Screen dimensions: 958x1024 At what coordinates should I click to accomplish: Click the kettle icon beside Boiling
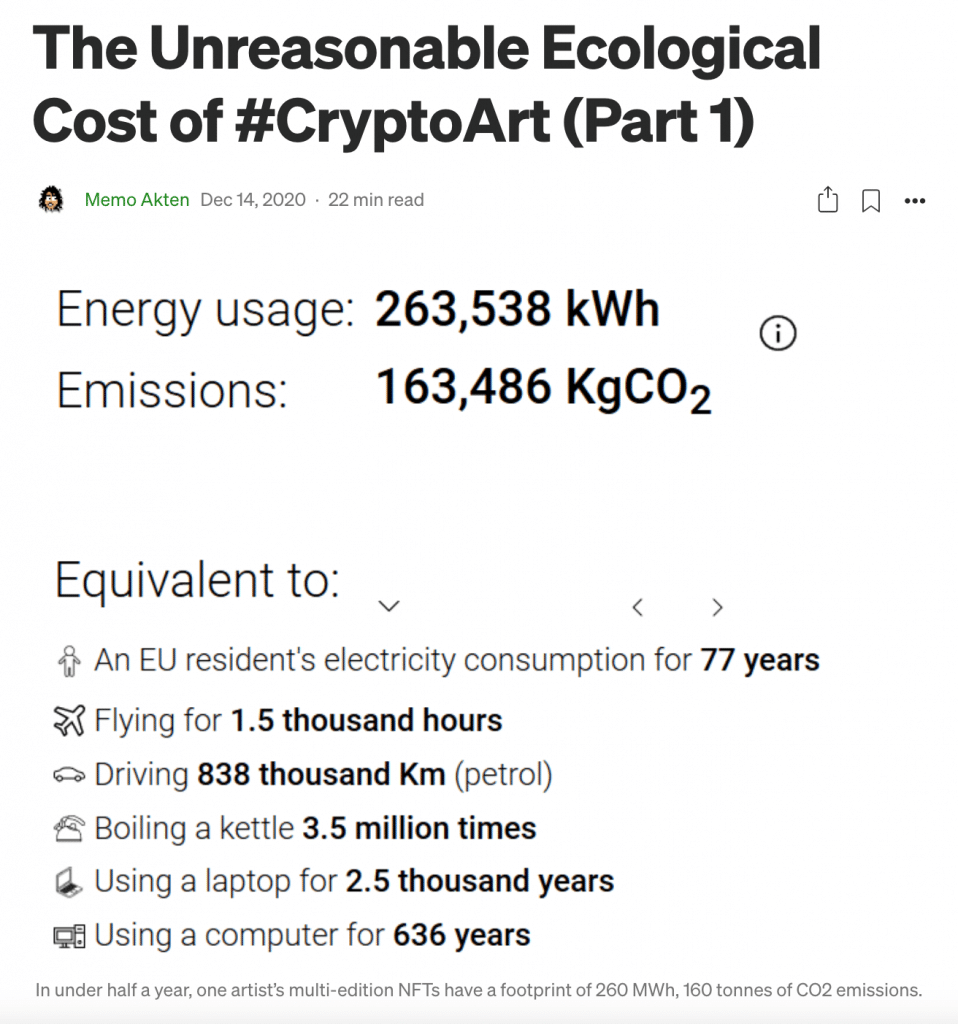click(x=69, y=829)
